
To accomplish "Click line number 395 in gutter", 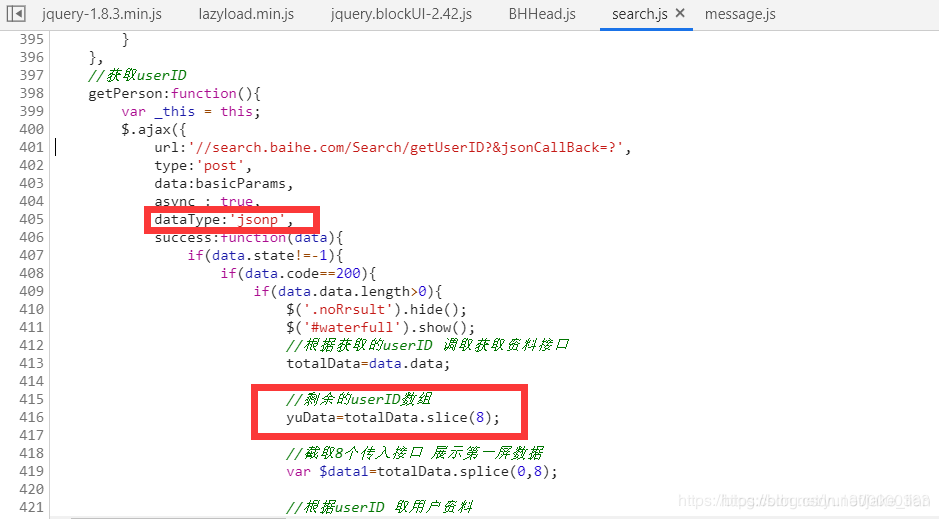I will point(32,40).
